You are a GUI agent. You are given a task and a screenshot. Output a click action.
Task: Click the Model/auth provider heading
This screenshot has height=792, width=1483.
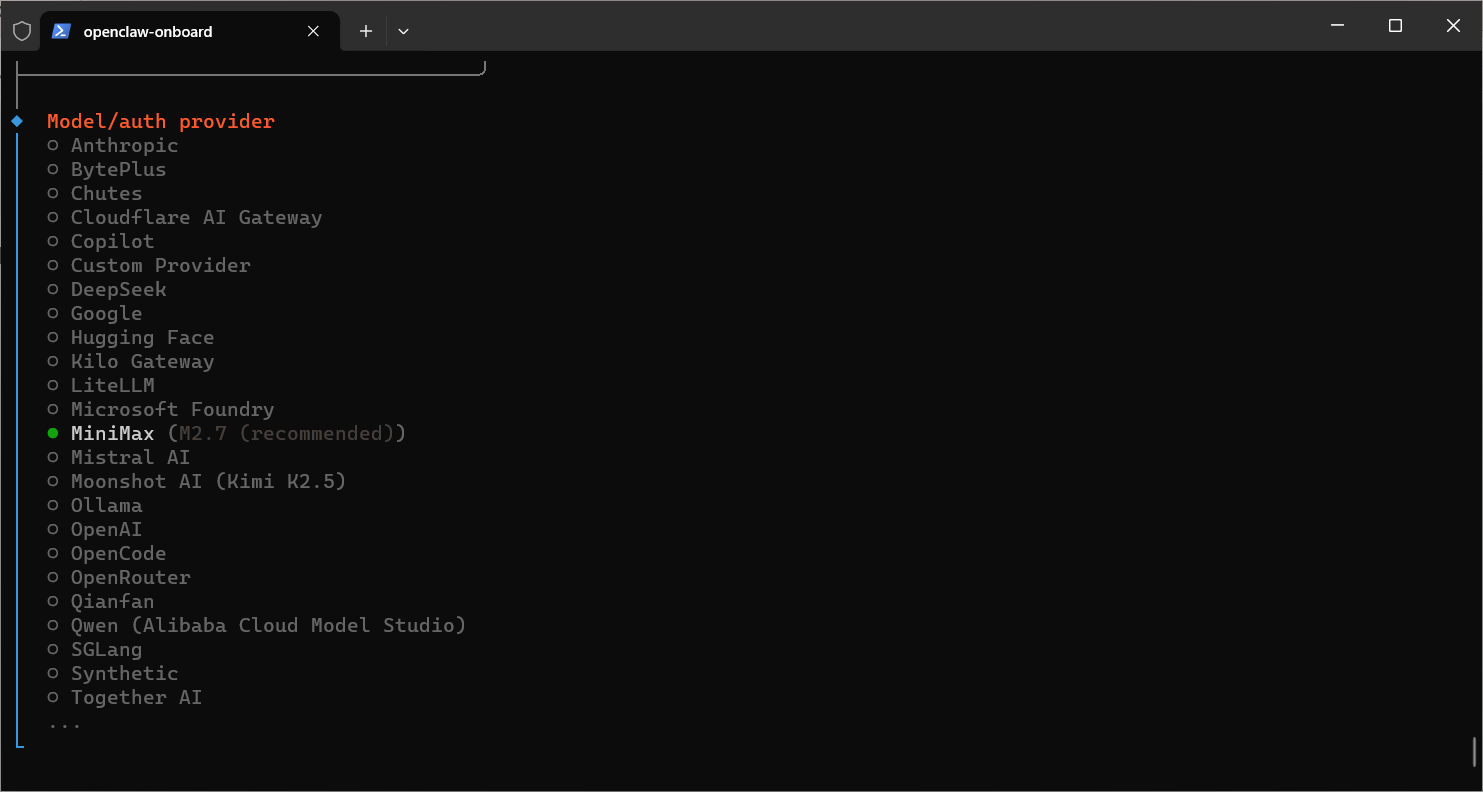click(161, 121)
